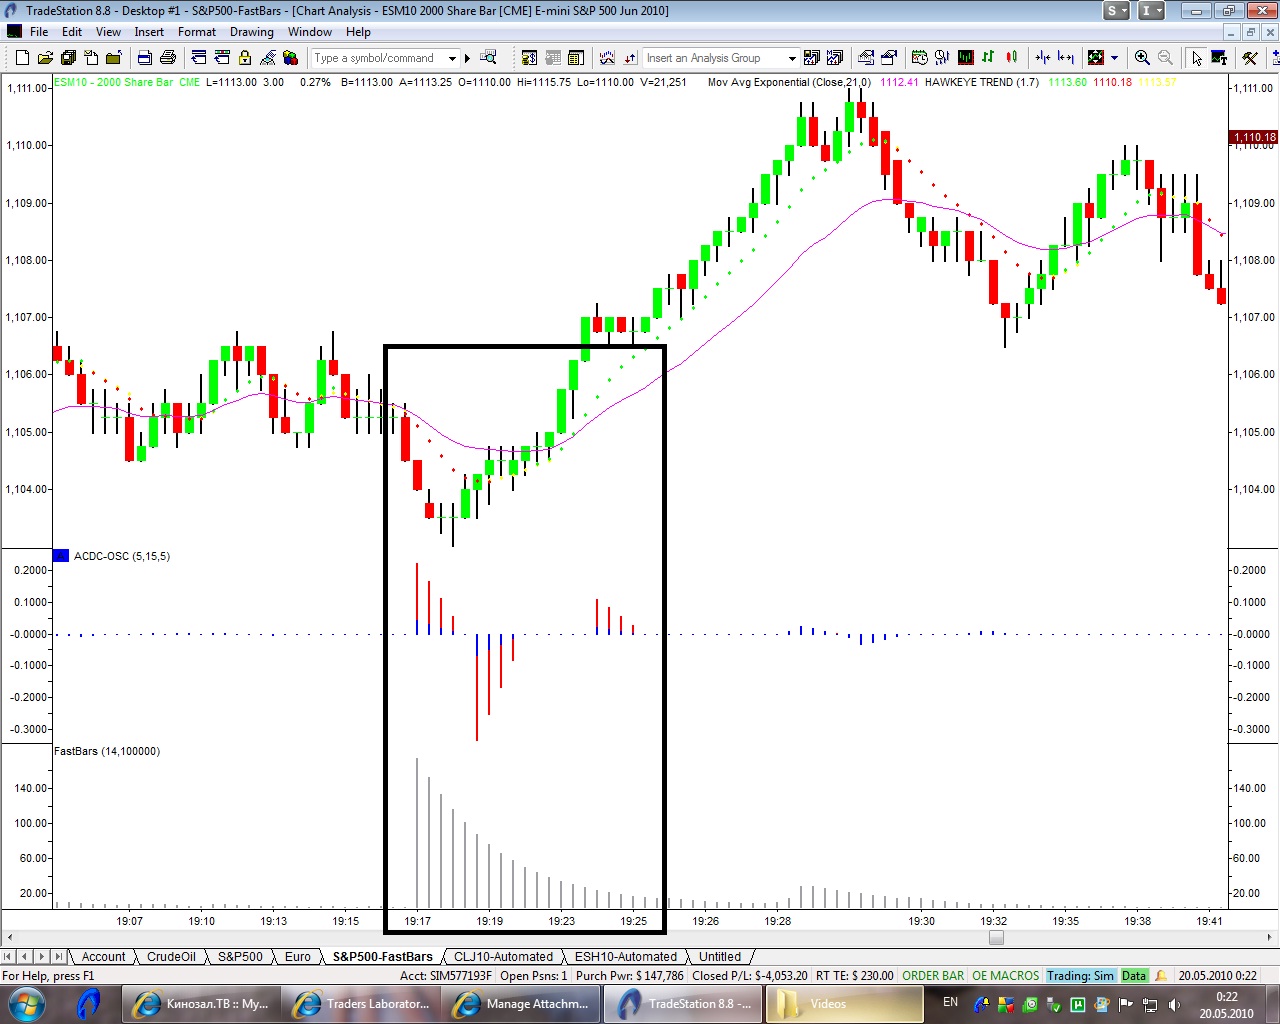Open the Insert an Analysis Group dropdown
The width and height of the screenshot is (1280, 1024).
(x=792, y=58)
